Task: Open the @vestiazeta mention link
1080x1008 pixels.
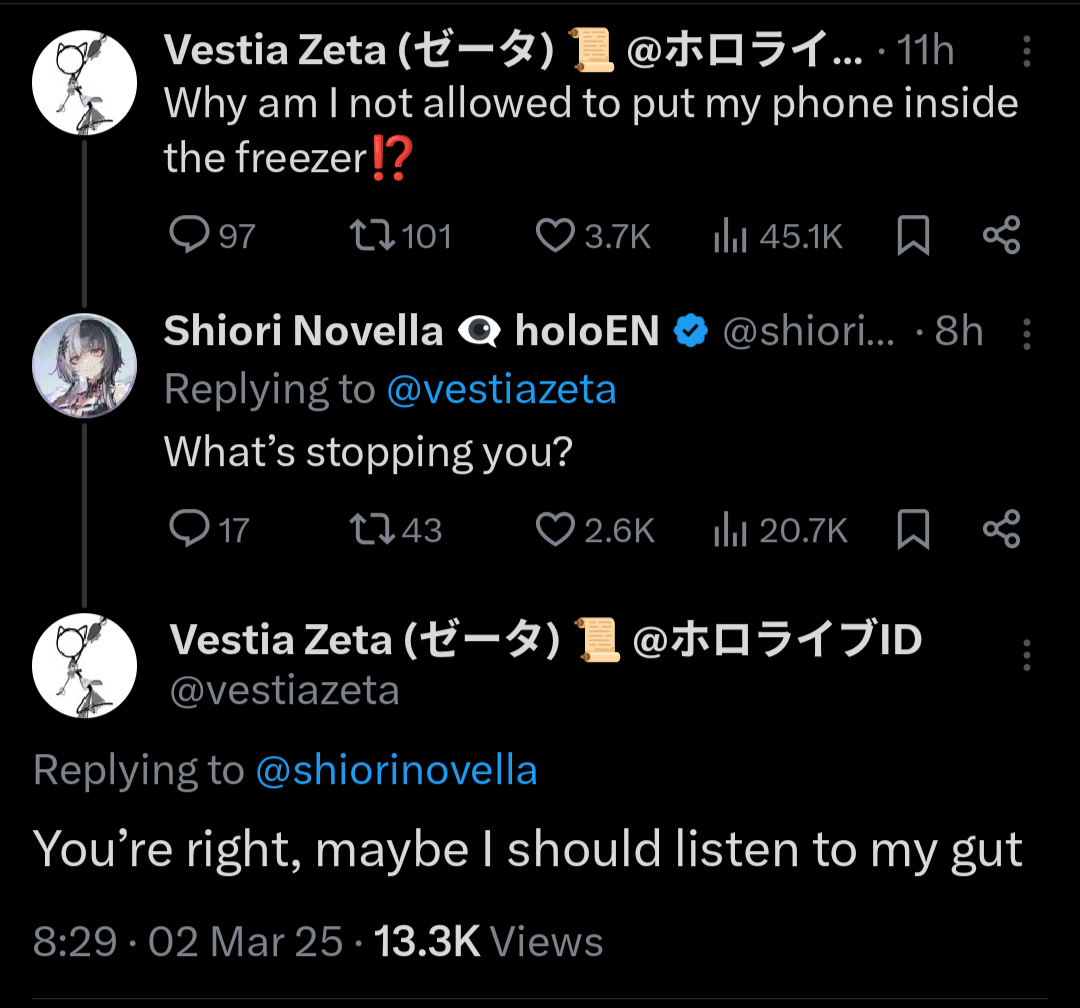Action: click(x=501, y=389)
